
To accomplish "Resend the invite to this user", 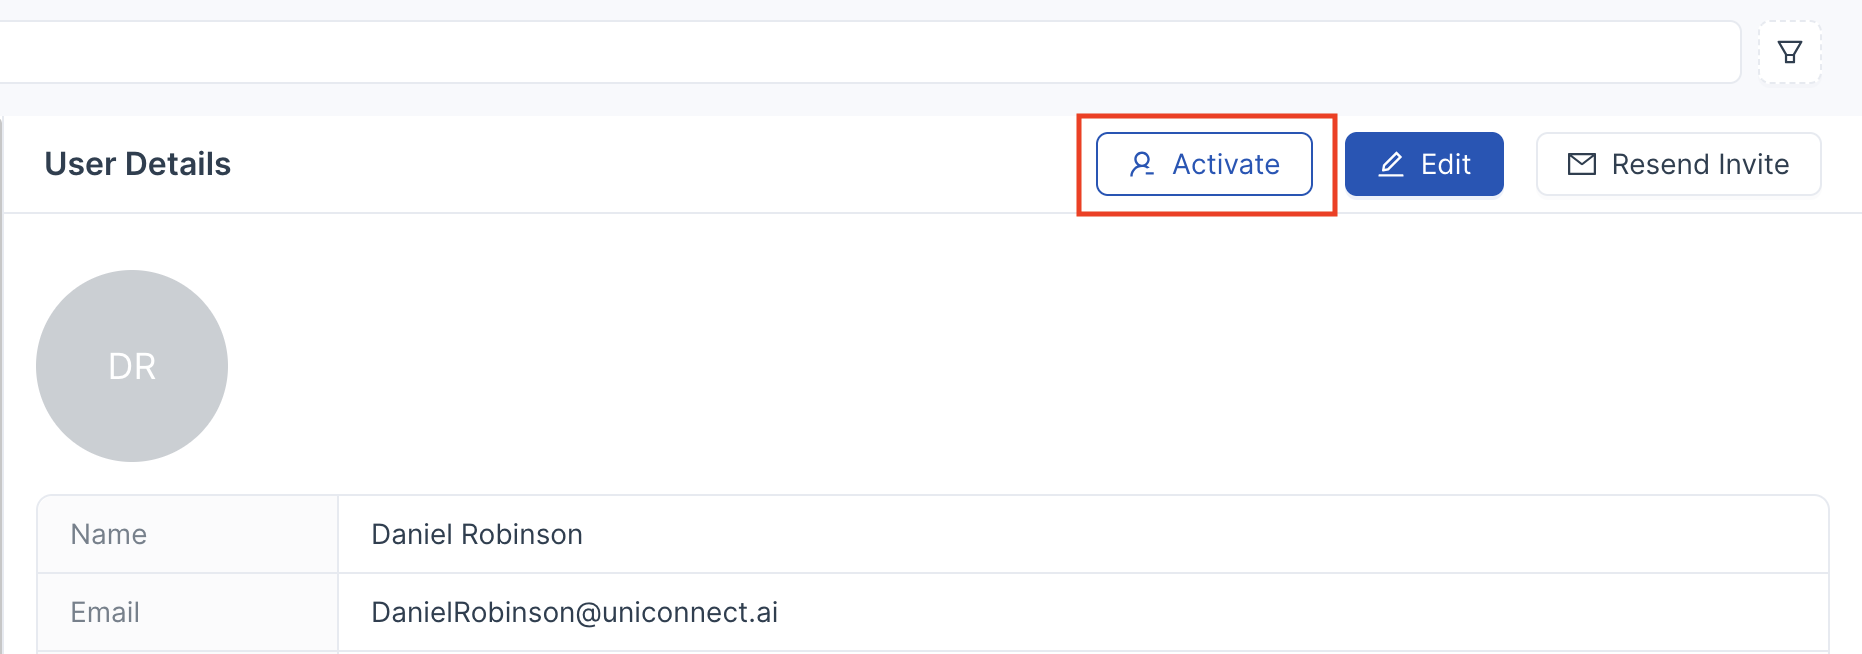I will coord(1678,164).
